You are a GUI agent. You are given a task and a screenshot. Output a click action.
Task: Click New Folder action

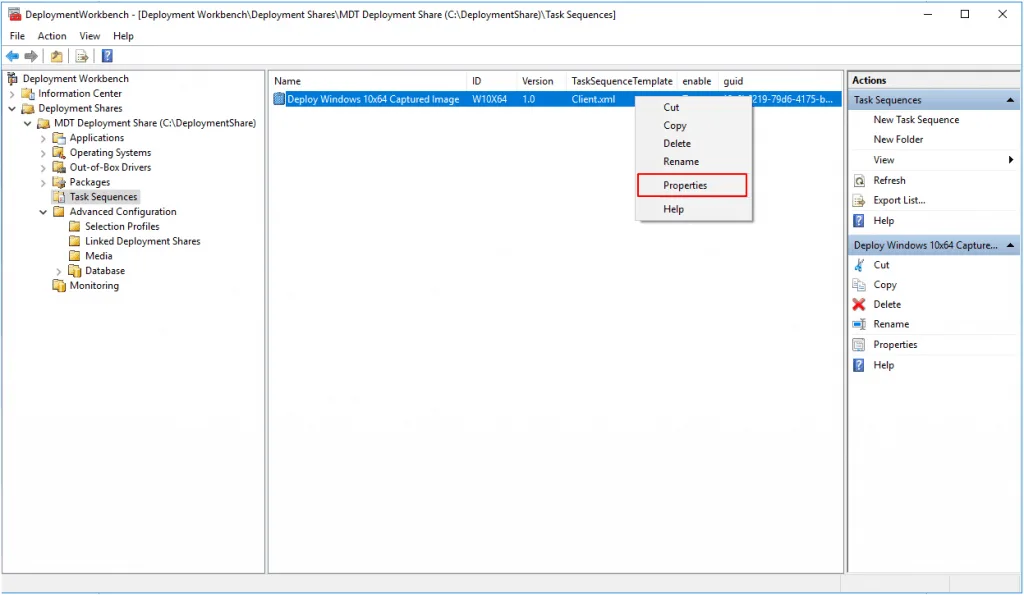(898, 139)
